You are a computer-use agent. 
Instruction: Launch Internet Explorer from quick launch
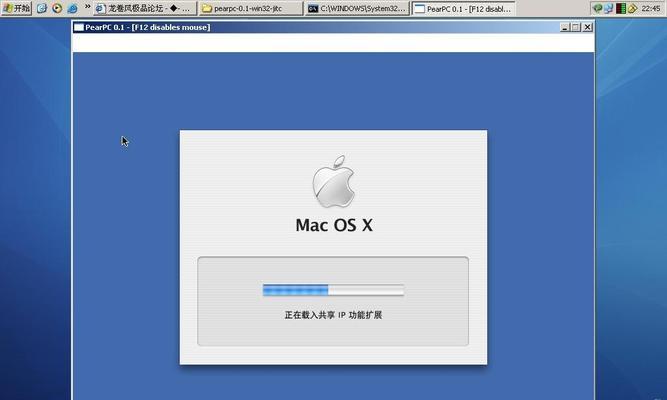pos(42,8)
